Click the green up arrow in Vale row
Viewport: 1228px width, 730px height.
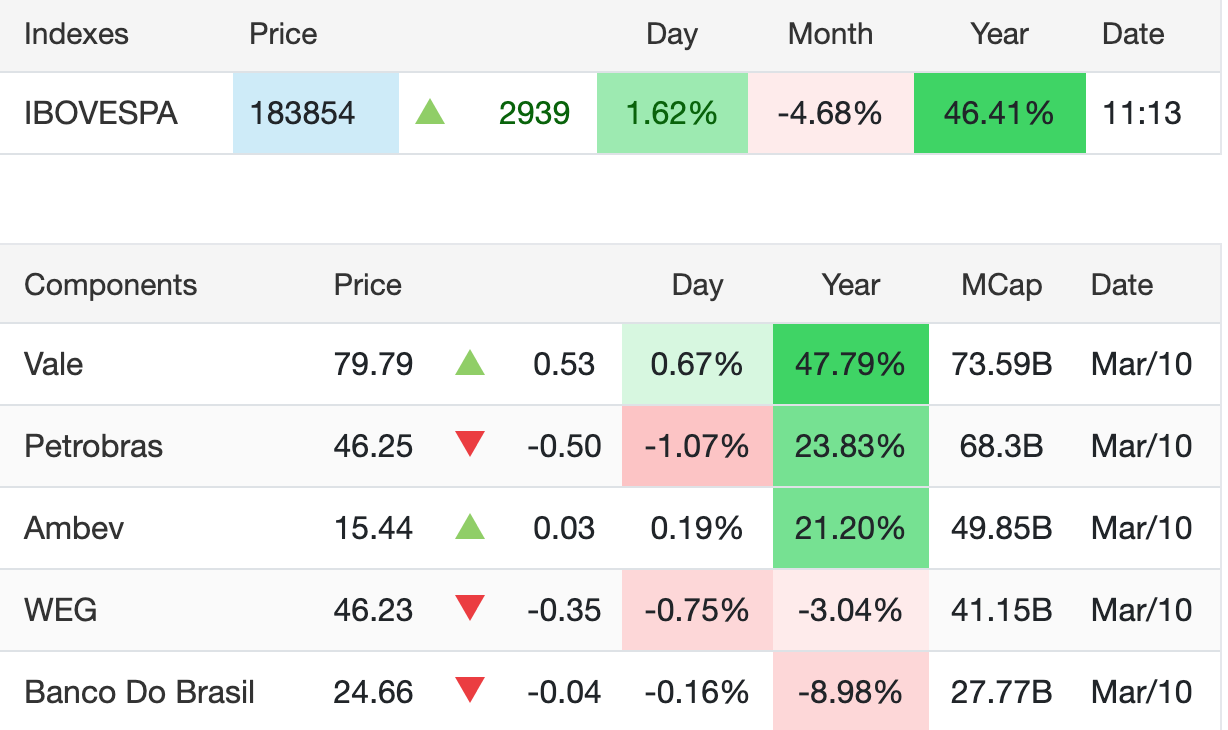[469, 364]
